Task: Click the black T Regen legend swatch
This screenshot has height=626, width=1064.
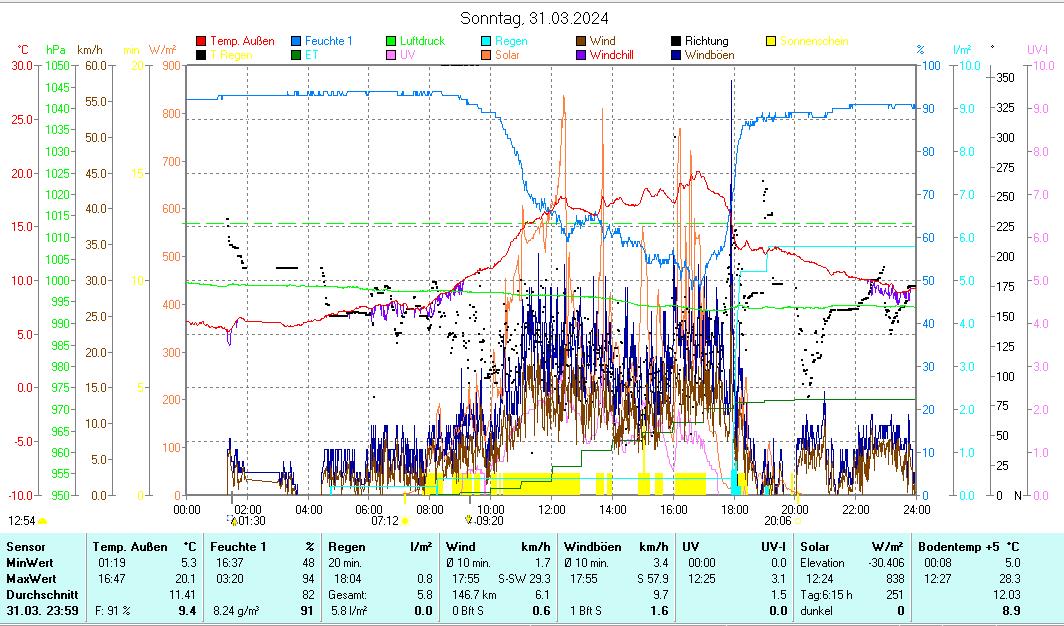Action: coord(201,55)
